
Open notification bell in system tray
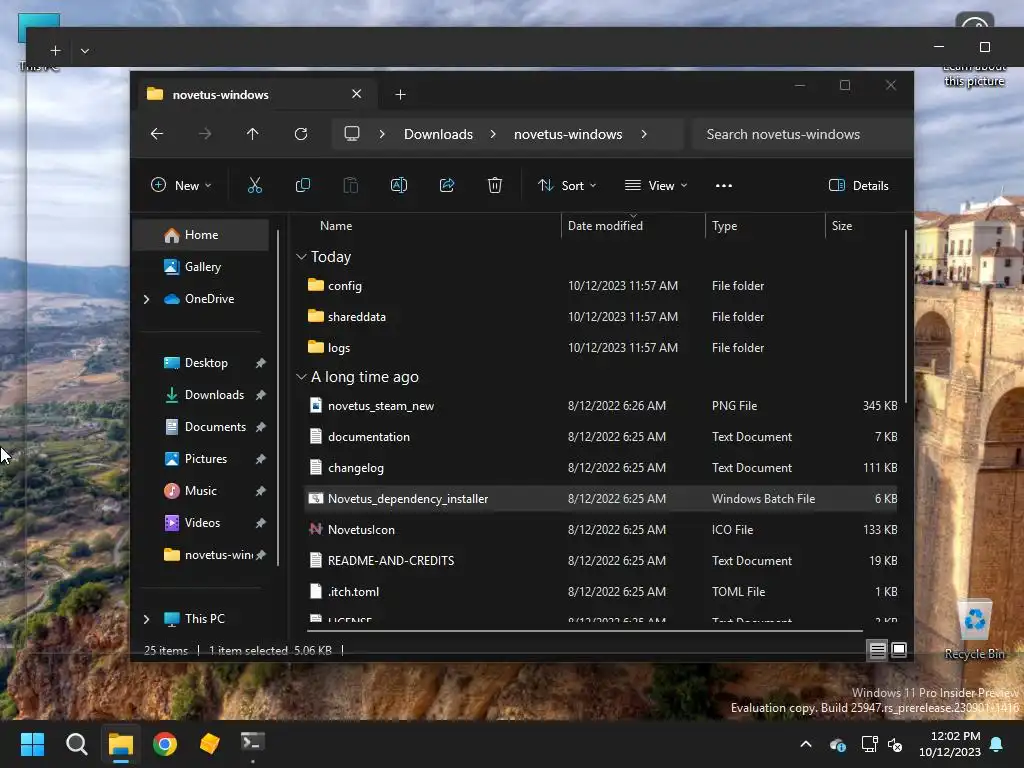(x=997, y=744)
